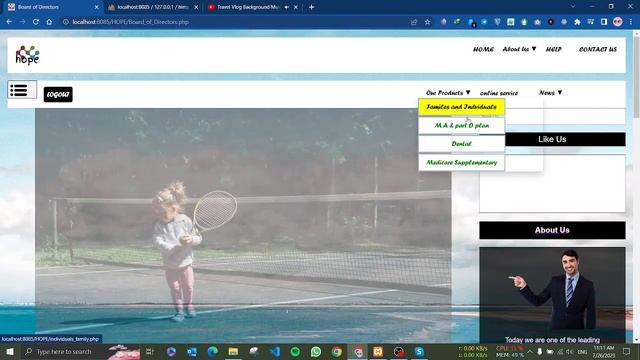Click the share icon in the address bar
The image size is (640, 360).
coord(414,22)
